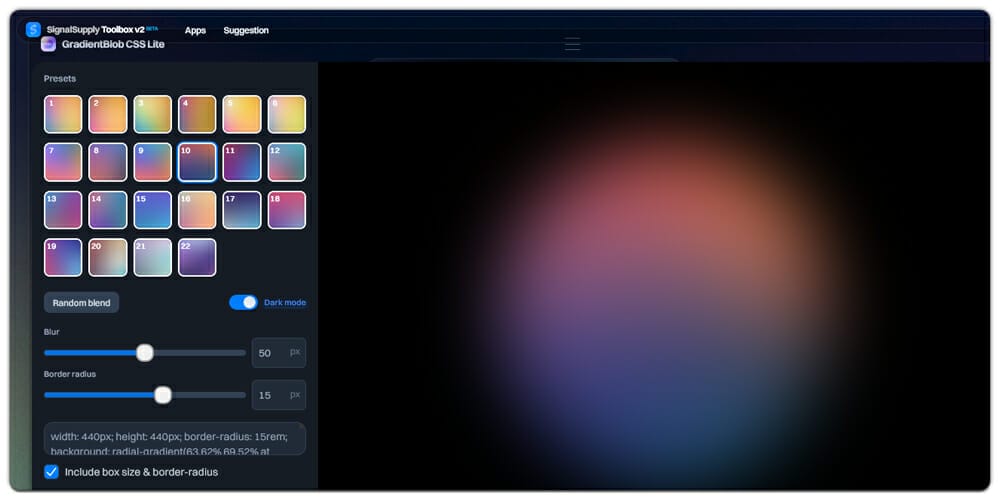Open the Suggestion menu
Viewport: 1000px width, 500px height.
pos(246,31)
